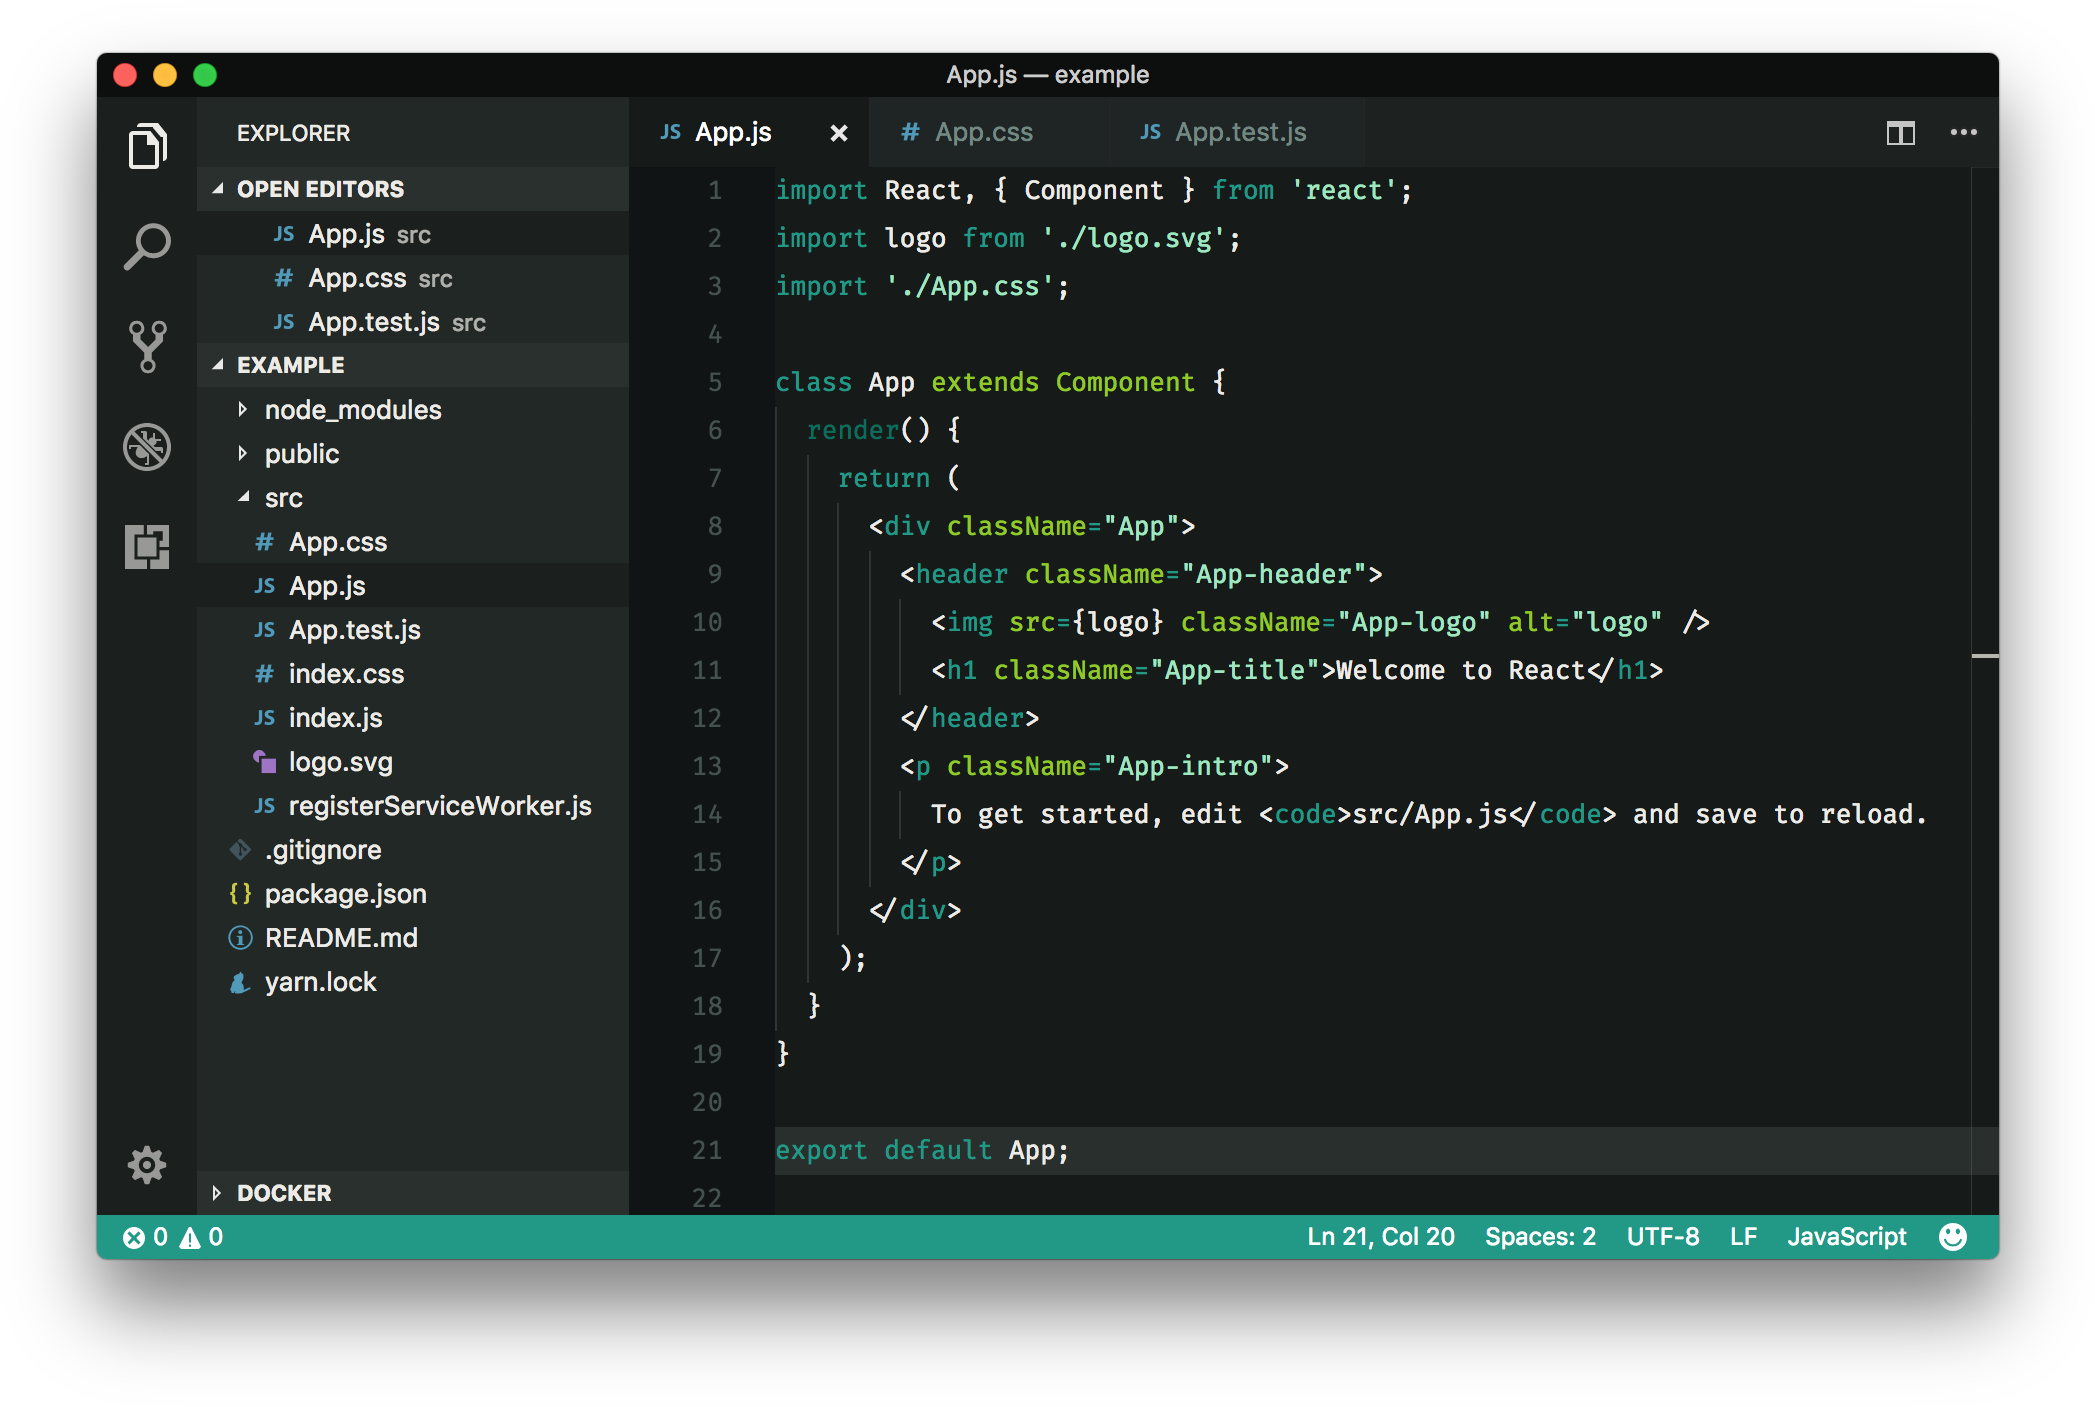This screenshot has width=2095, height=1407.
Task: Select the Explorer icon in activity bar
Action: point(147,146)
